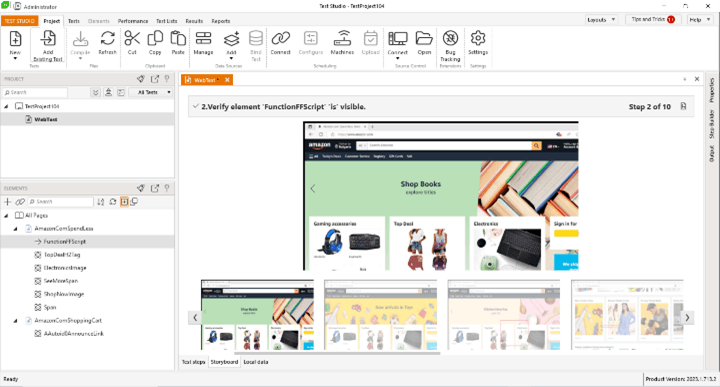Open Manage data sources

(x=203, y=43)
